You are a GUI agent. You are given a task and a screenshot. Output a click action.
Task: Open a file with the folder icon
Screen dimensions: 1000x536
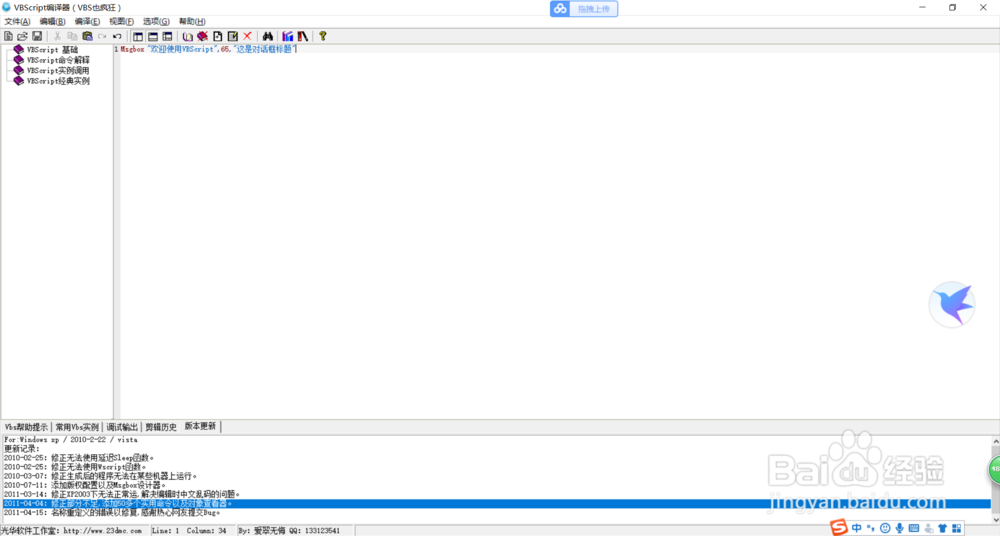(x=22, y=36)
